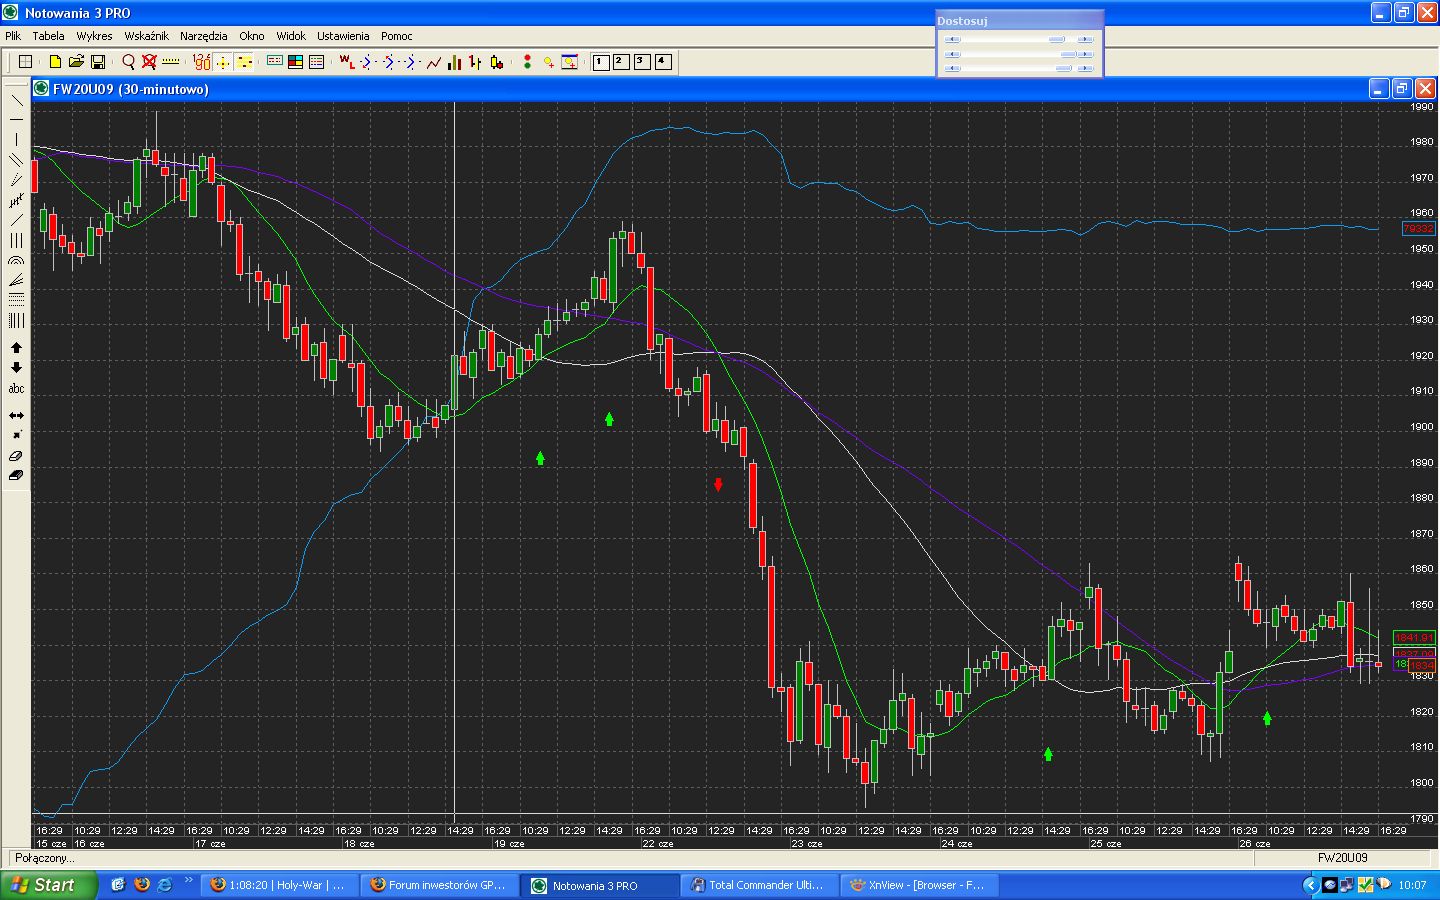
Task: Toggle the crosshair cursor toolbar button
Action: pos(223,62)
